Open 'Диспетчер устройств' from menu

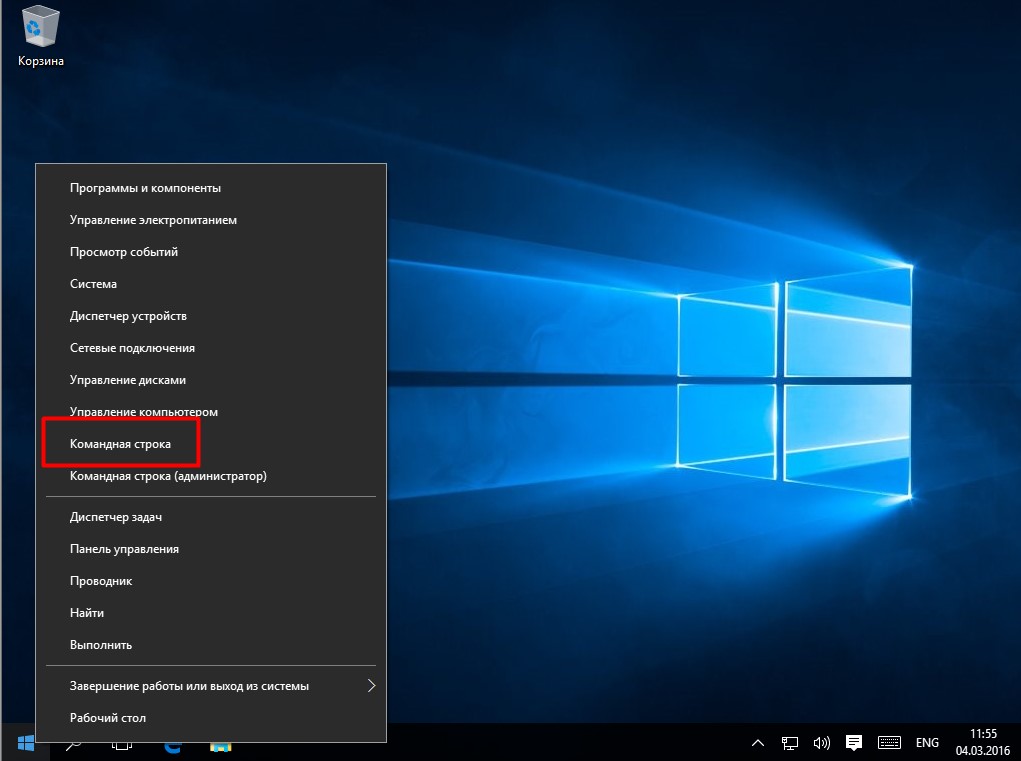click(x=128, y=316)
